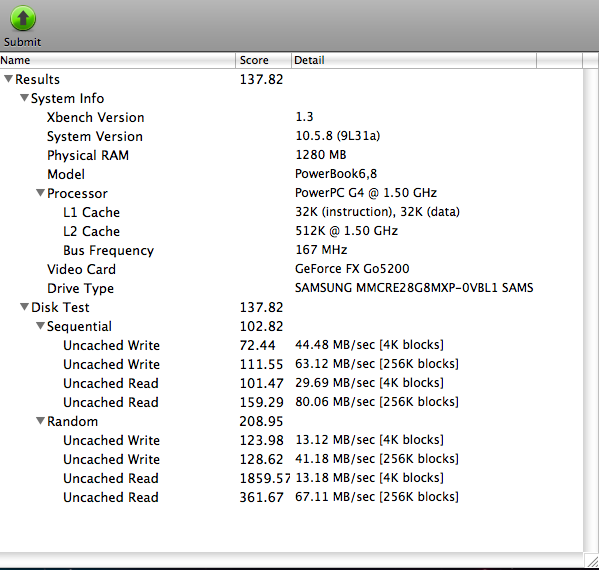Click the 167 MHz value
Screen dimensions: 599x570
tap(321, 249)
